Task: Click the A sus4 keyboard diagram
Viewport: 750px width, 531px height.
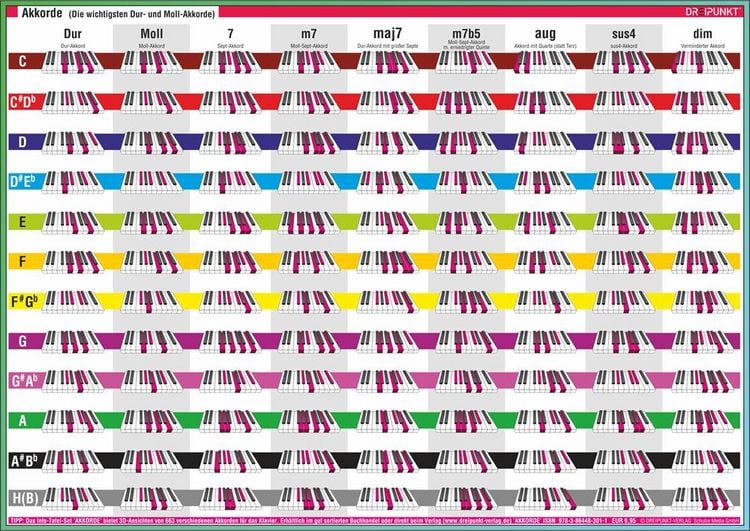Action: (x=624, y=421)
